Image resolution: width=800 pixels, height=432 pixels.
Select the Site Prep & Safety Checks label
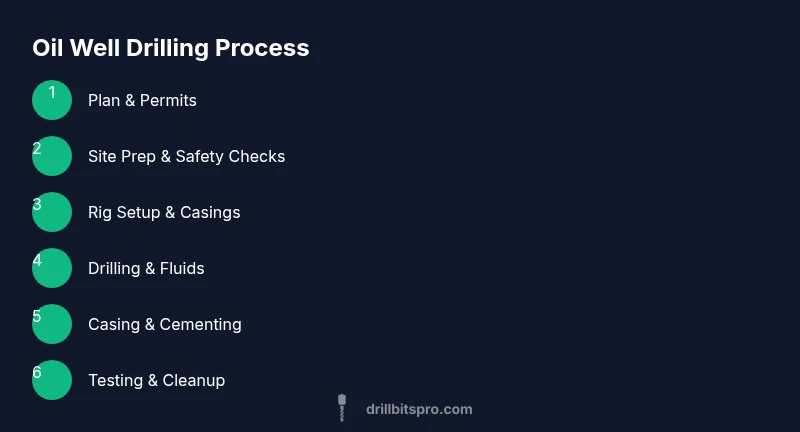pyautogui.click(x=186, y=156)
